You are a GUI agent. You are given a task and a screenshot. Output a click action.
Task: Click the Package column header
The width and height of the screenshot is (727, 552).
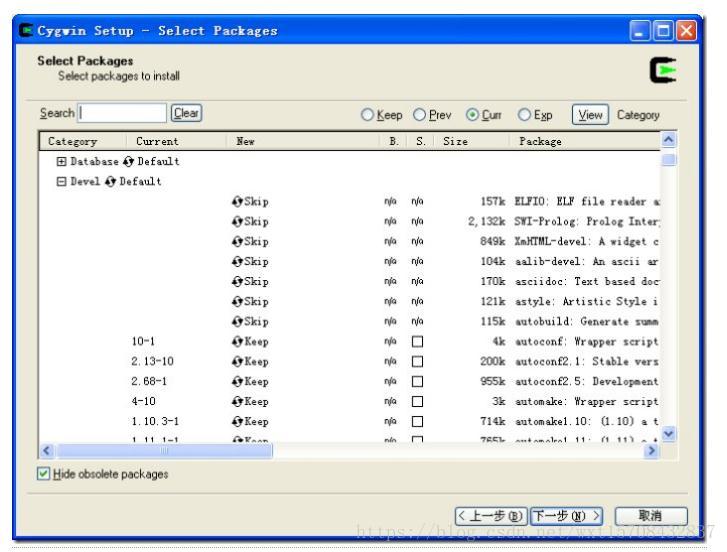[585, 141]
